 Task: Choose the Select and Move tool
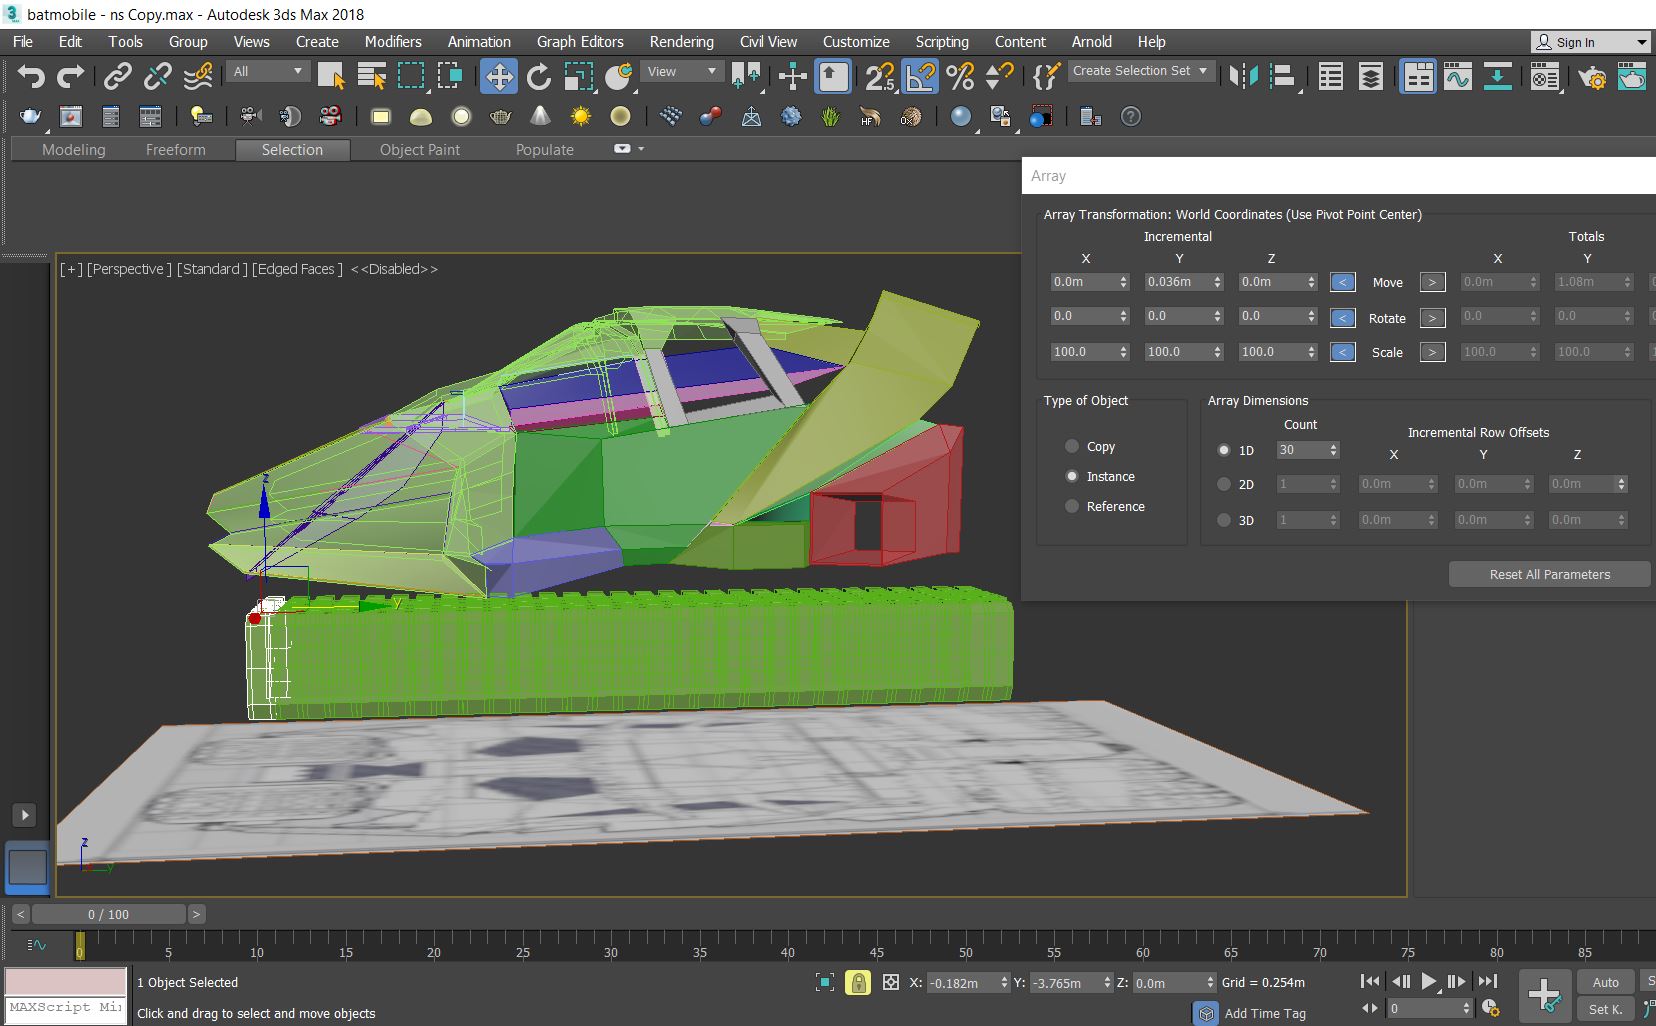point(498,76)
